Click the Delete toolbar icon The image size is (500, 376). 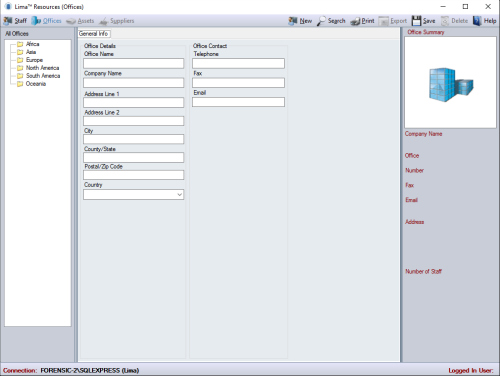tap(445, 21)
